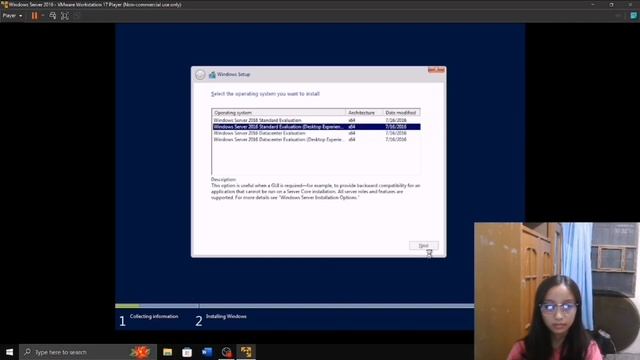This screenshot has height=360, width=640.
Task: Restore down the VMware Player window
Action: coord(611,4)
